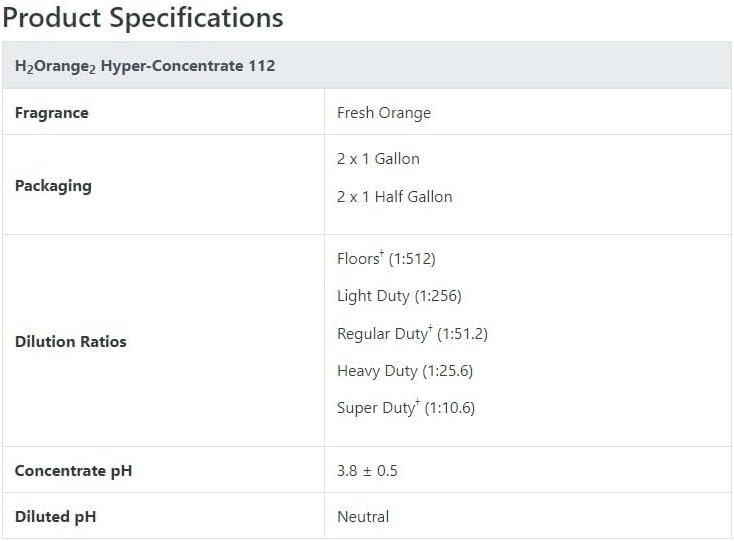Select the Regular Duty (1:51.2) entry
The width and height of the screenshot is (734, 541).
(x=412, y=334)
